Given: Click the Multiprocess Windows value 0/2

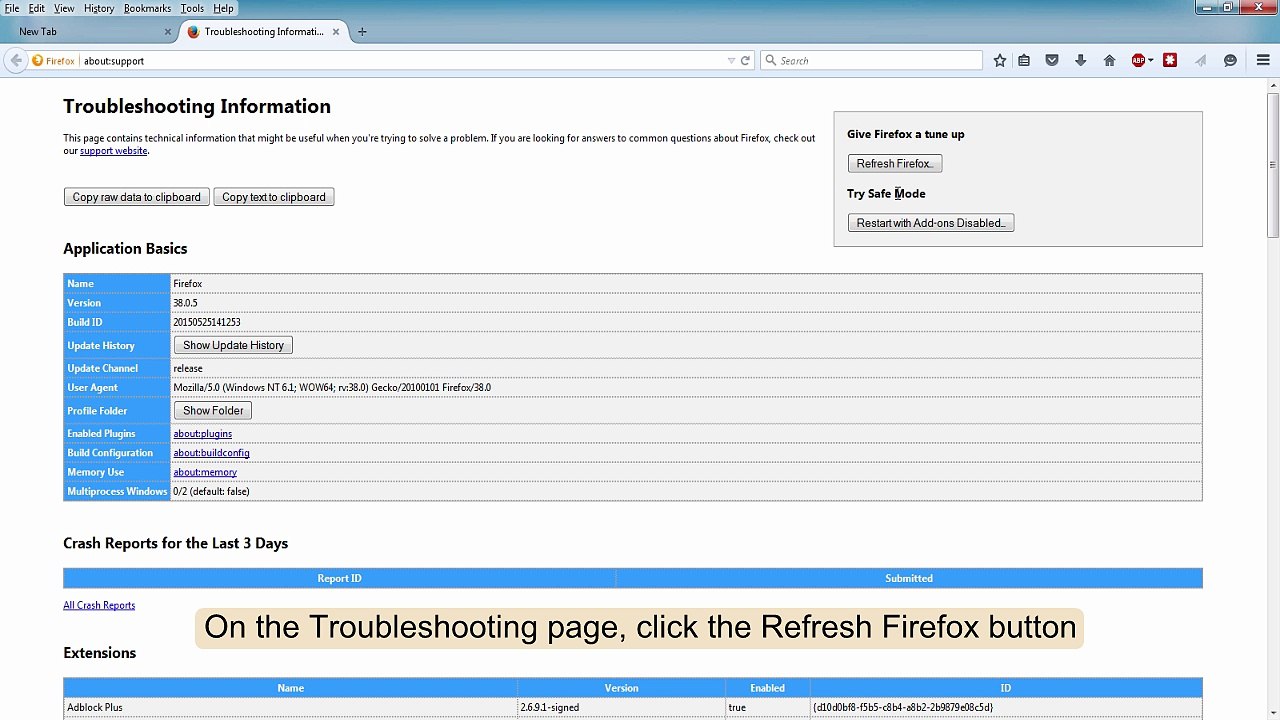Looking at the screenshot, I should [211, 492].
